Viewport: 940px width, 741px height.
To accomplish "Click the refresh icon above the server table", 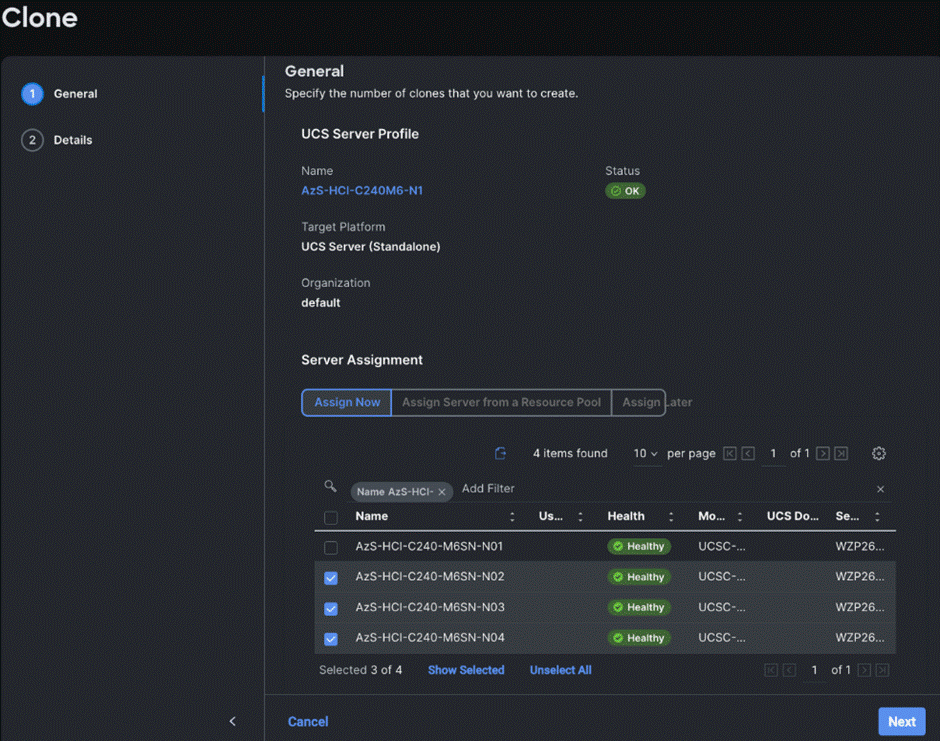I will click(x=499, y=453).
